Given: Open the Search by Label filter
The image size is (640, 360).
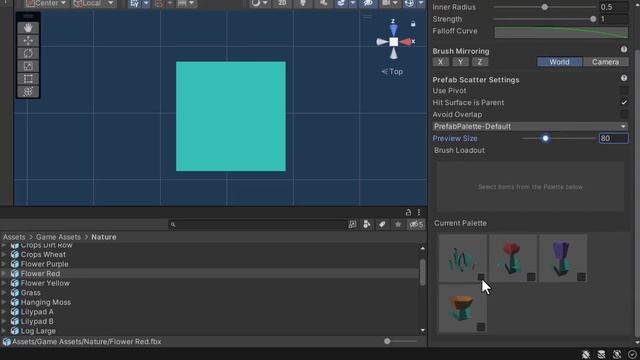Looking at the screenshot, I should pyautogui.click(x=382, y=224).
